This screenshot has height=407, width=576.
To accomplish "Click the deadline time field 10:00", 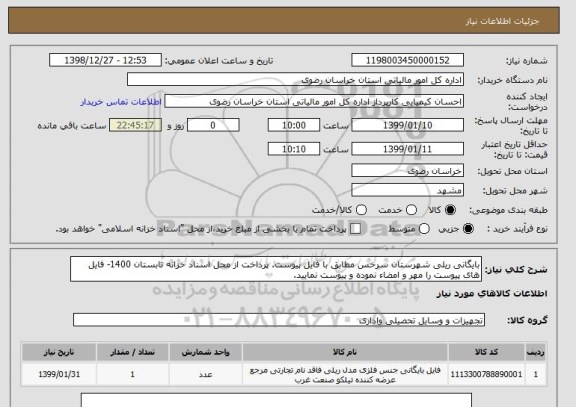I will (x=294, y=125).
